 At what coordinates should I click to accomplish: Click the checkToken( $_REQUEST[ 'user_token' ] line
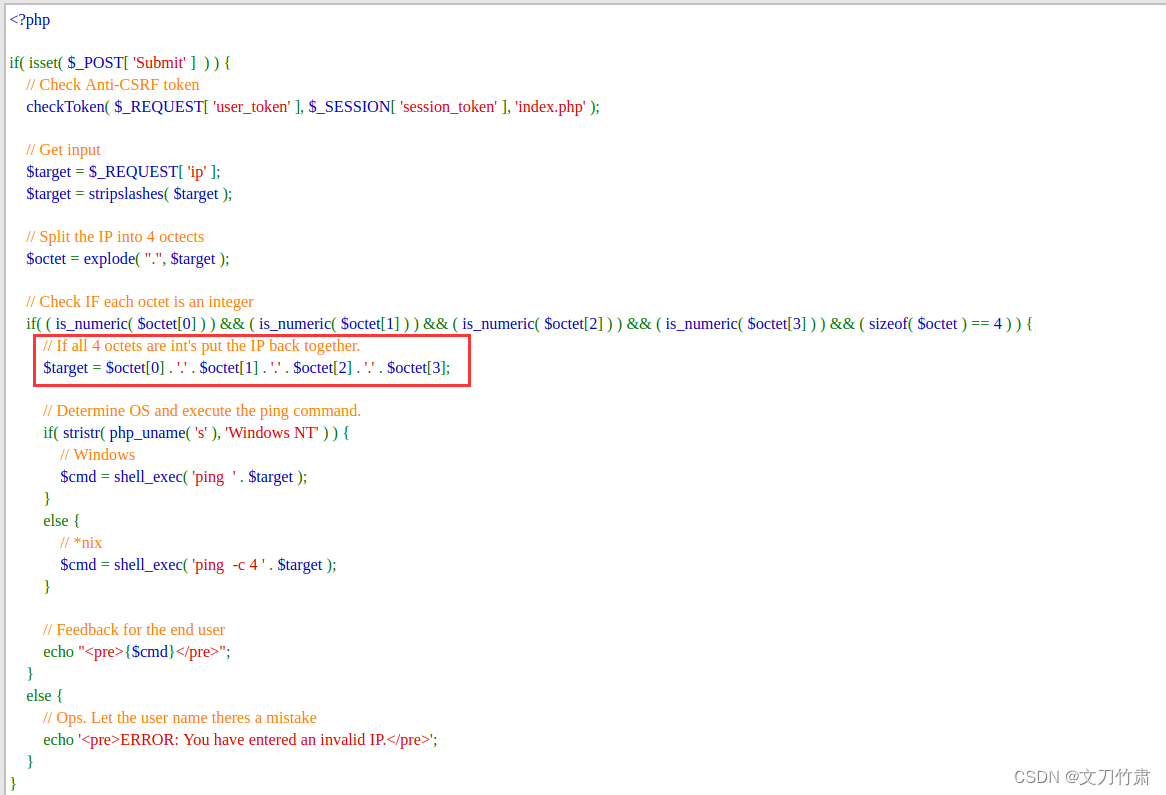(313, 107)
